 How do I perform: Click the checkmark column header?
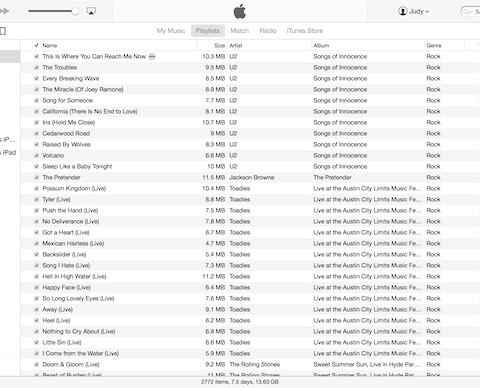point(37,45)
